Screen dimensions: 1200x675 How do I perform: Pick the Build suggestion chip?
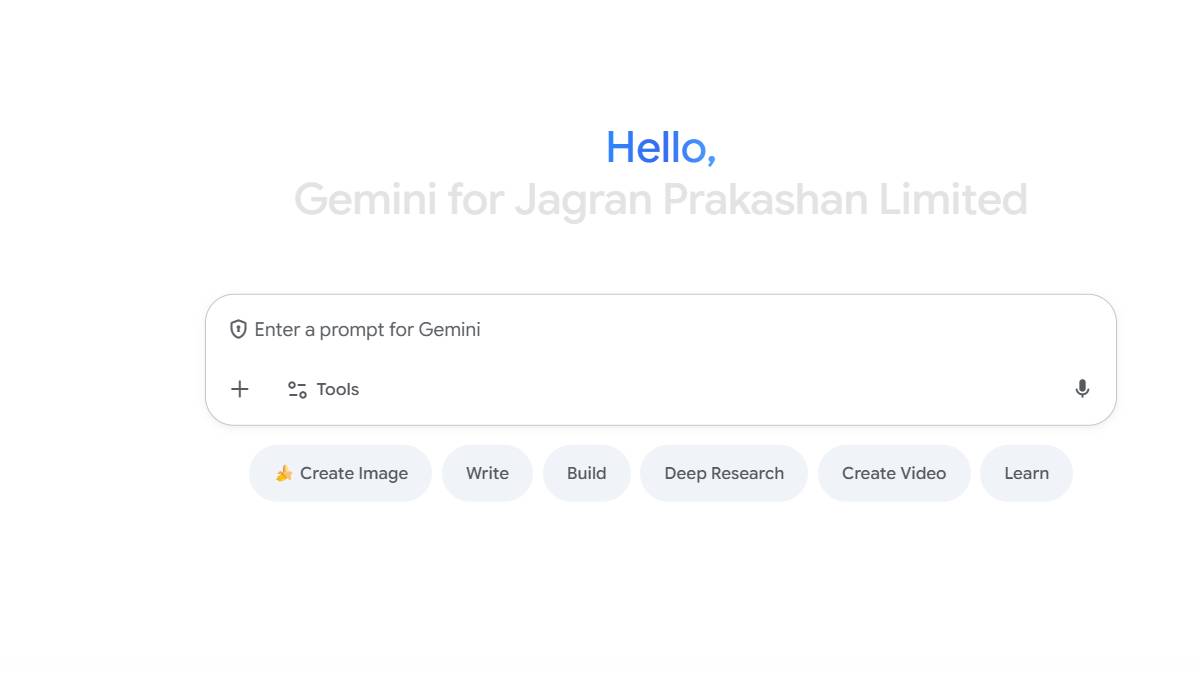(586, 473)
